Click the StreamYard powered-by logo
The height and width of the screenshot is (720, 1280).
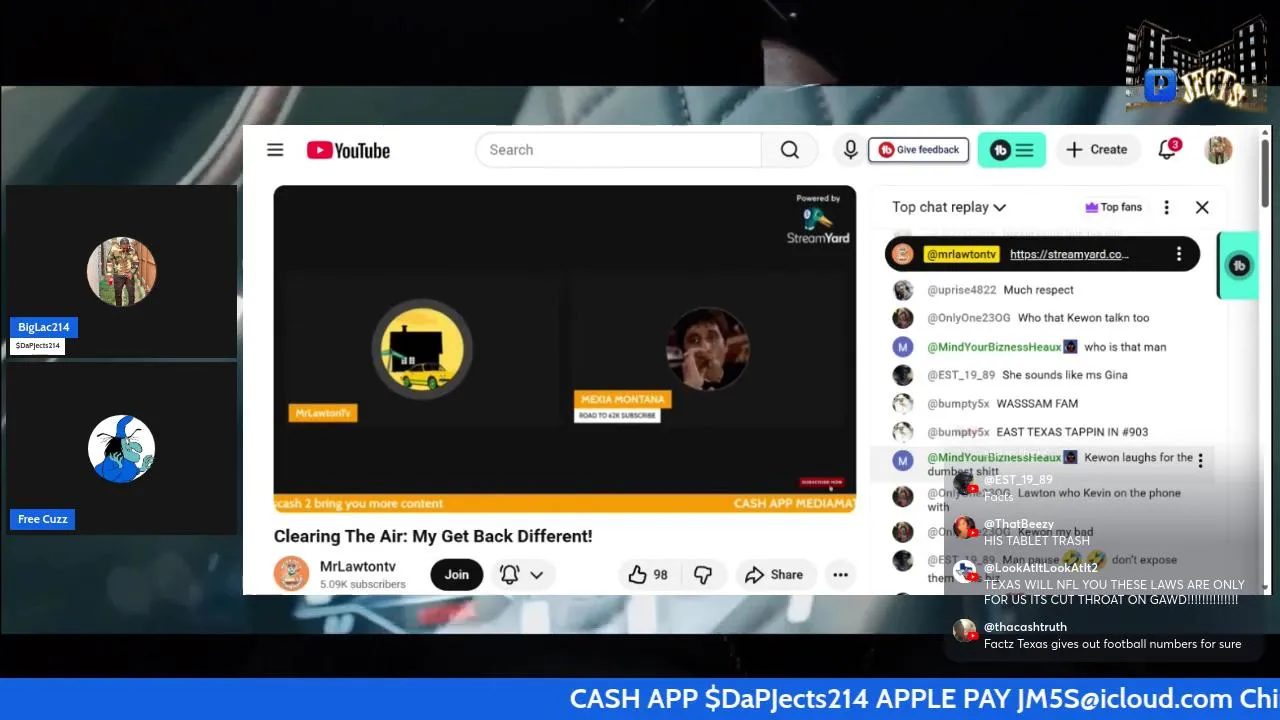pyautogui.click(x=818, y=220)
